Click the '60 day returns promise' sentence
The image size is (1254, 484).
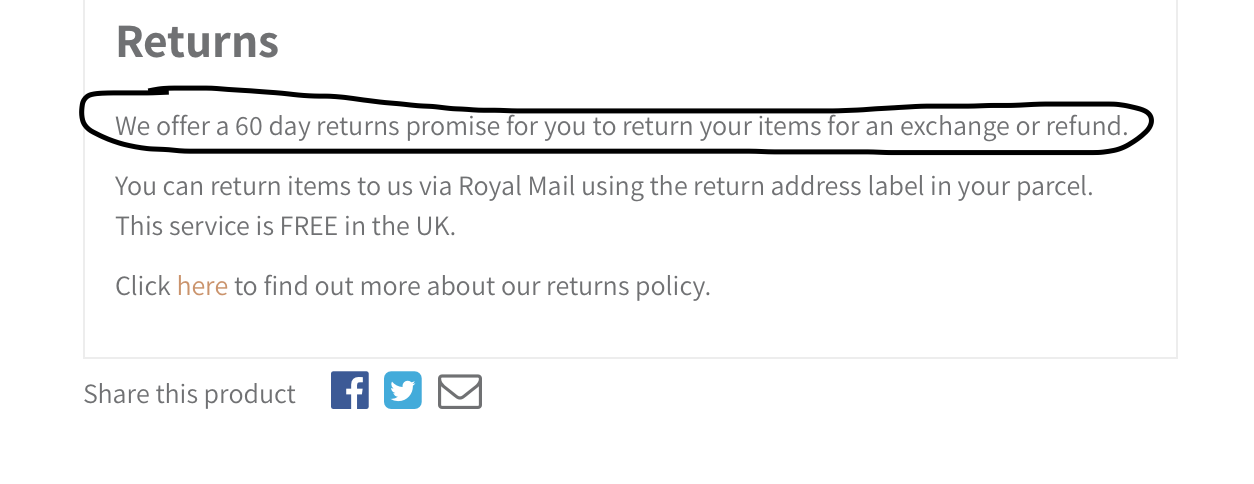(x=621, y=127)
